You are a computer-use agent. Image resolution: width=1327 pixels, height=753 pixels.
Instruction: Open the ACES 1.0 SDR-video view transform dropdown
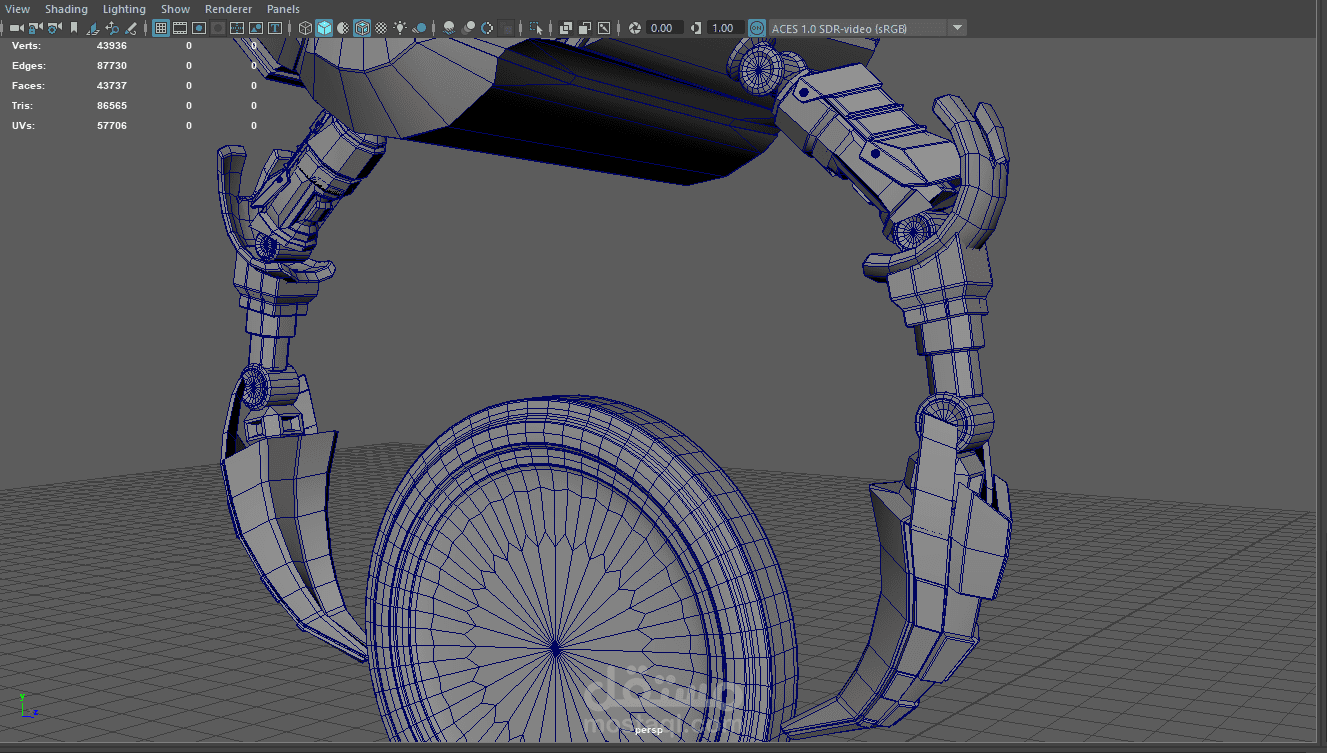point(957,28)
